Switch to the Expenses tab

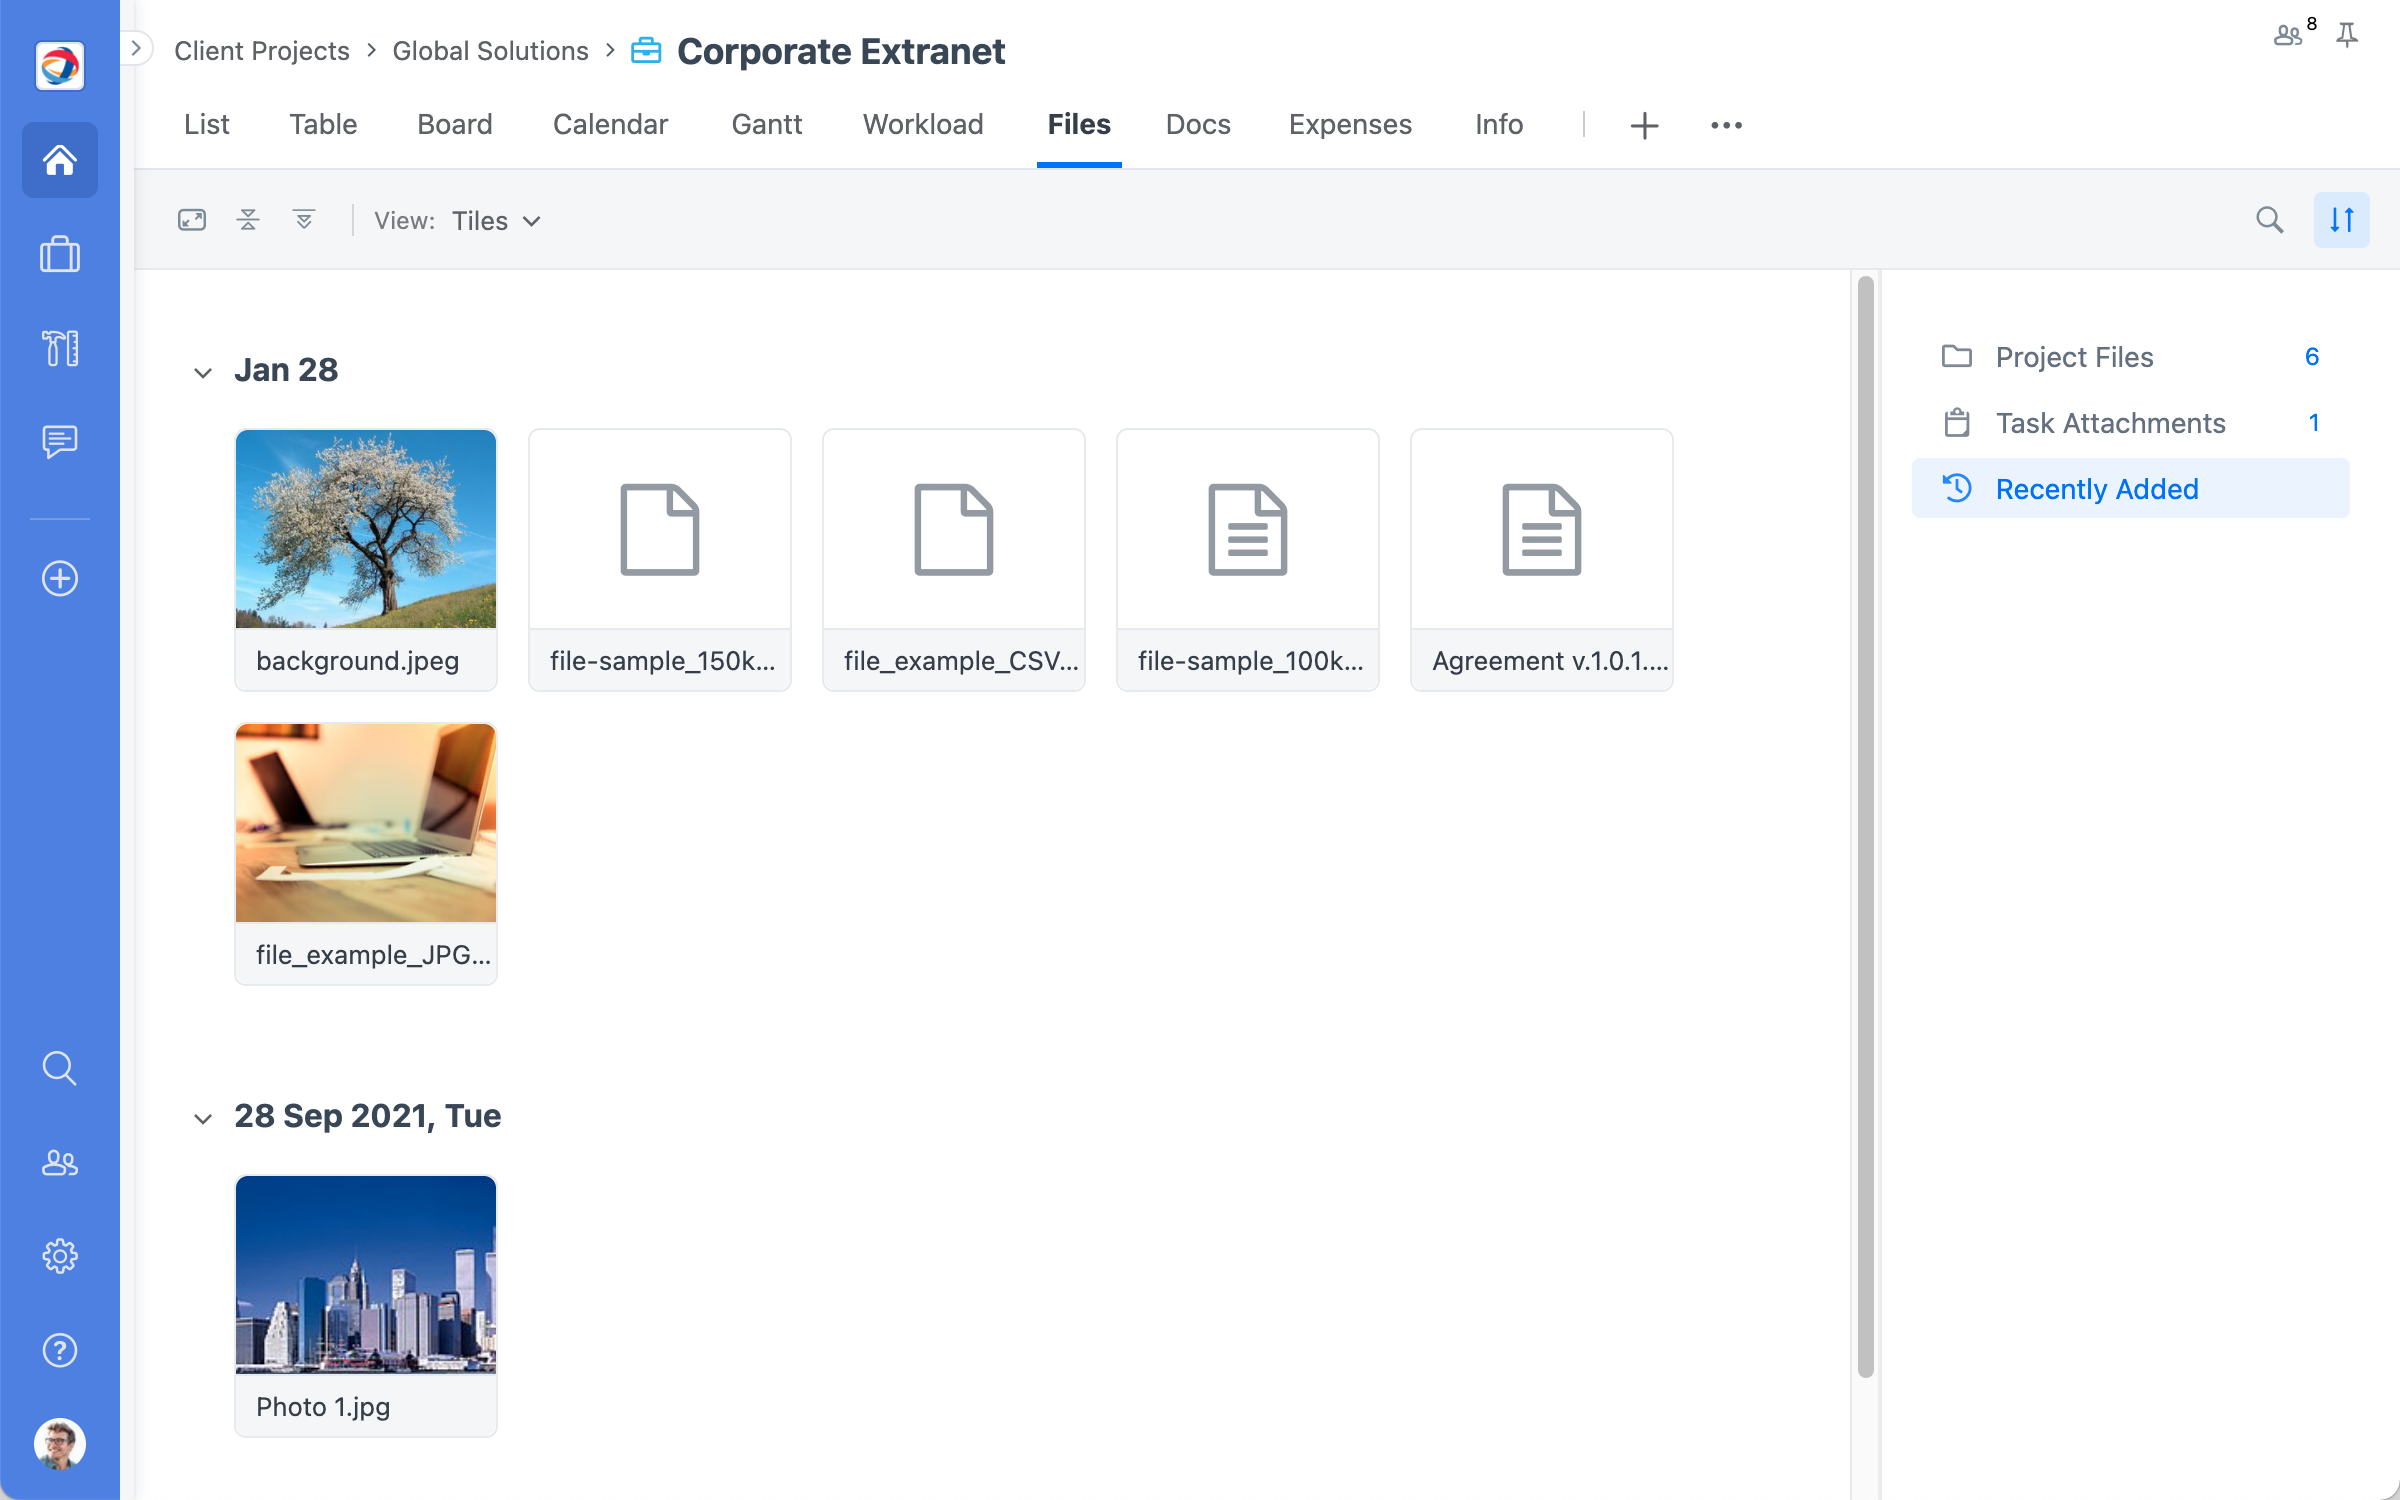[1350, 124]
